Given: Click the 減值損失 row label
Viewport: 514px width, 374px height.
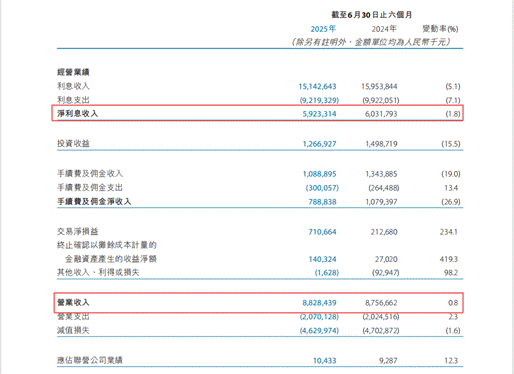Looking at the screenshot, I should pyautogui.click(x=73, y=330).
